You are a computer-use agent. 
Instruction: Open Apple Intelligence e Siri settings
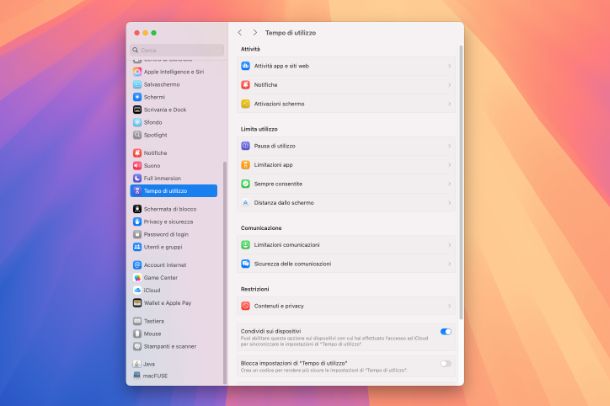coord(173,71)
